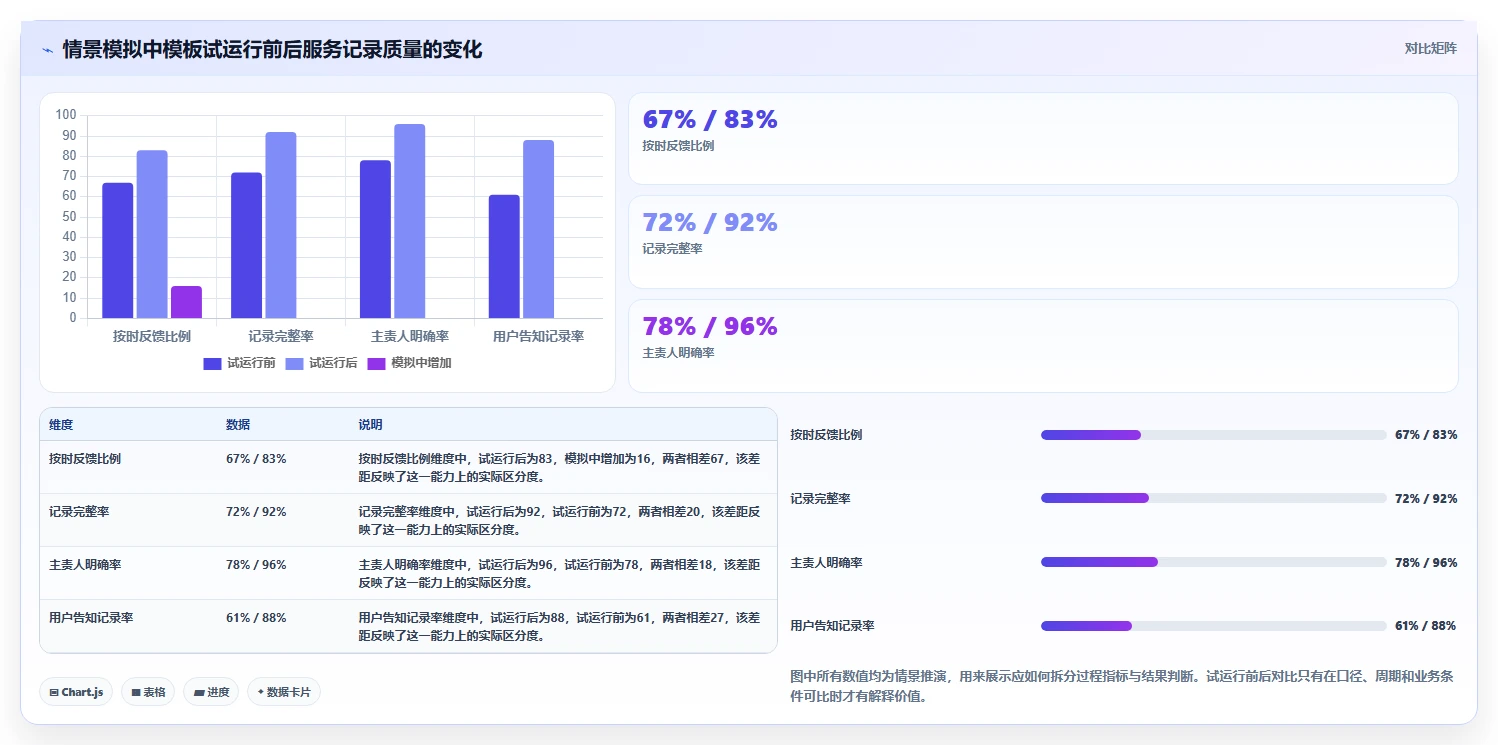Viewport: 1498px width, 745px height.
Task: Select the 进度 chip
Action: tap(211, 692)
